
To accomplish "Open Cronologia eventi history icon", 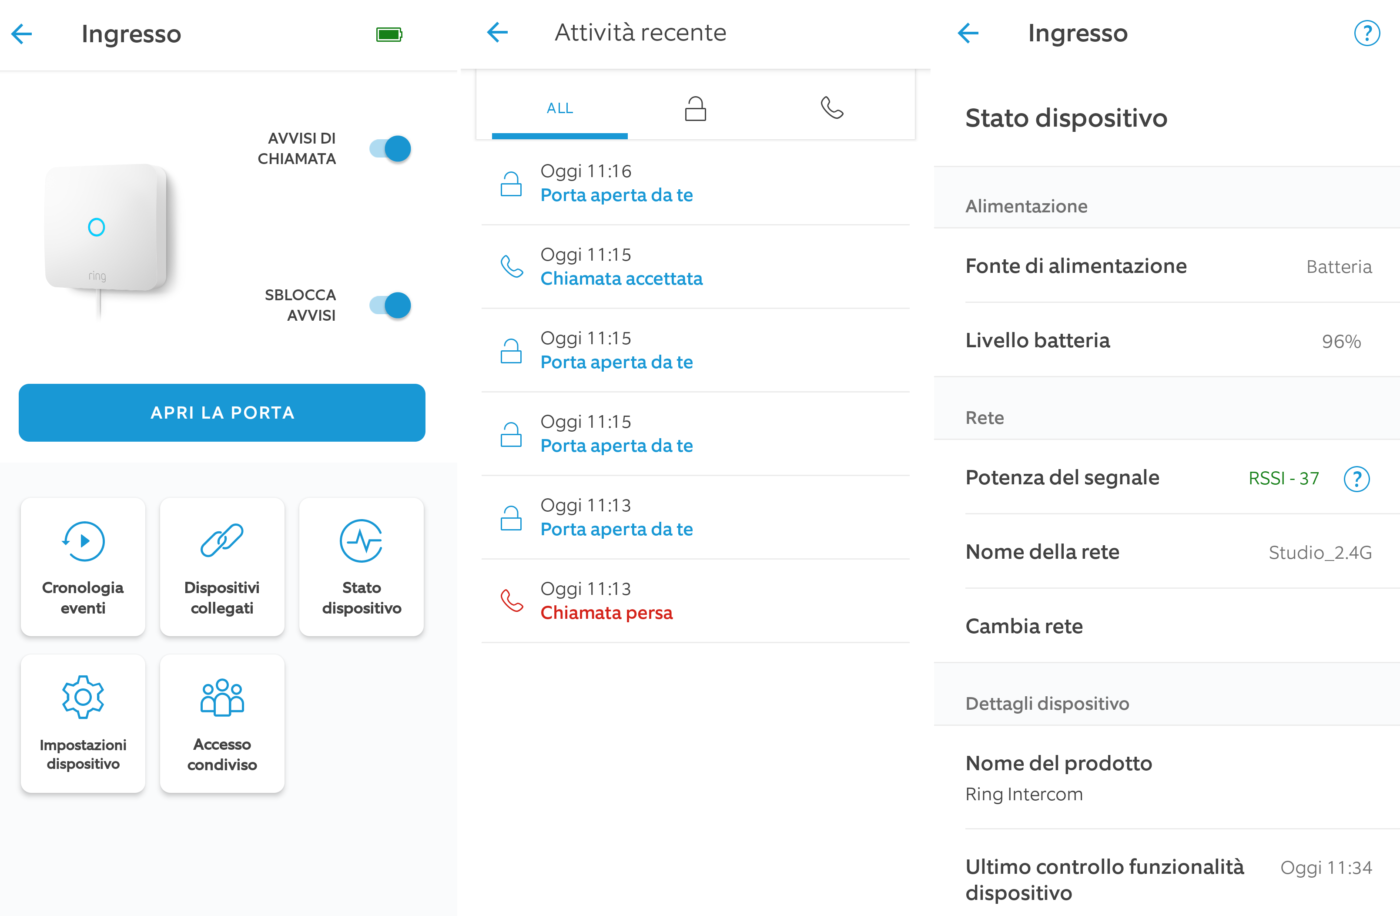I will point(83,542).
